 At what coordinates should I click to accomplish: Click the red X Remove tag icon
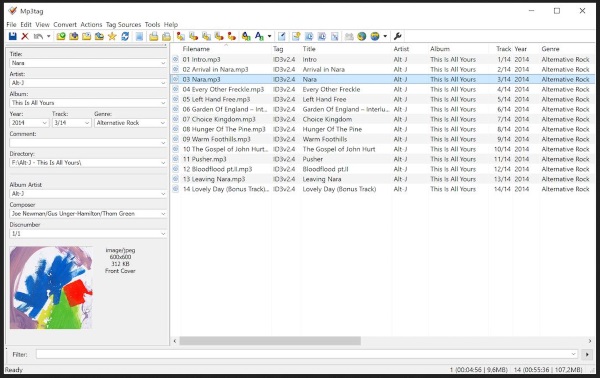[25, 36]
